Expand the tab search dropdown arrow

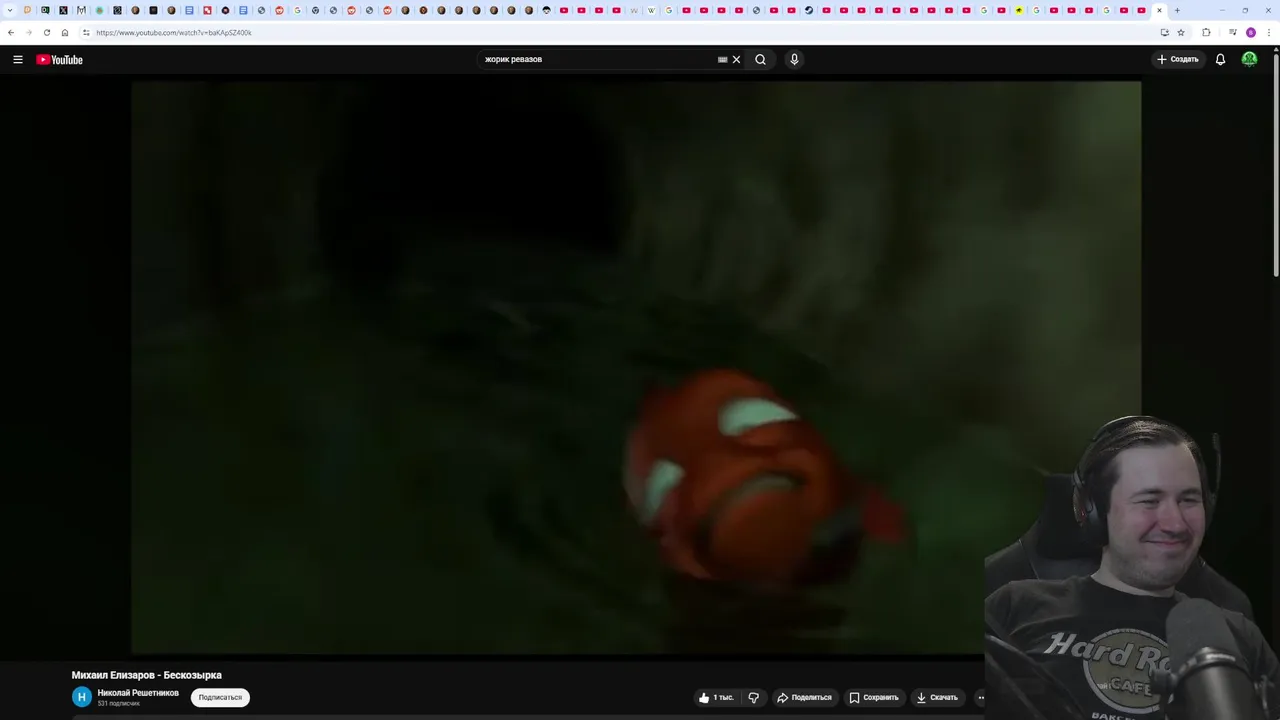pos(9,10)
